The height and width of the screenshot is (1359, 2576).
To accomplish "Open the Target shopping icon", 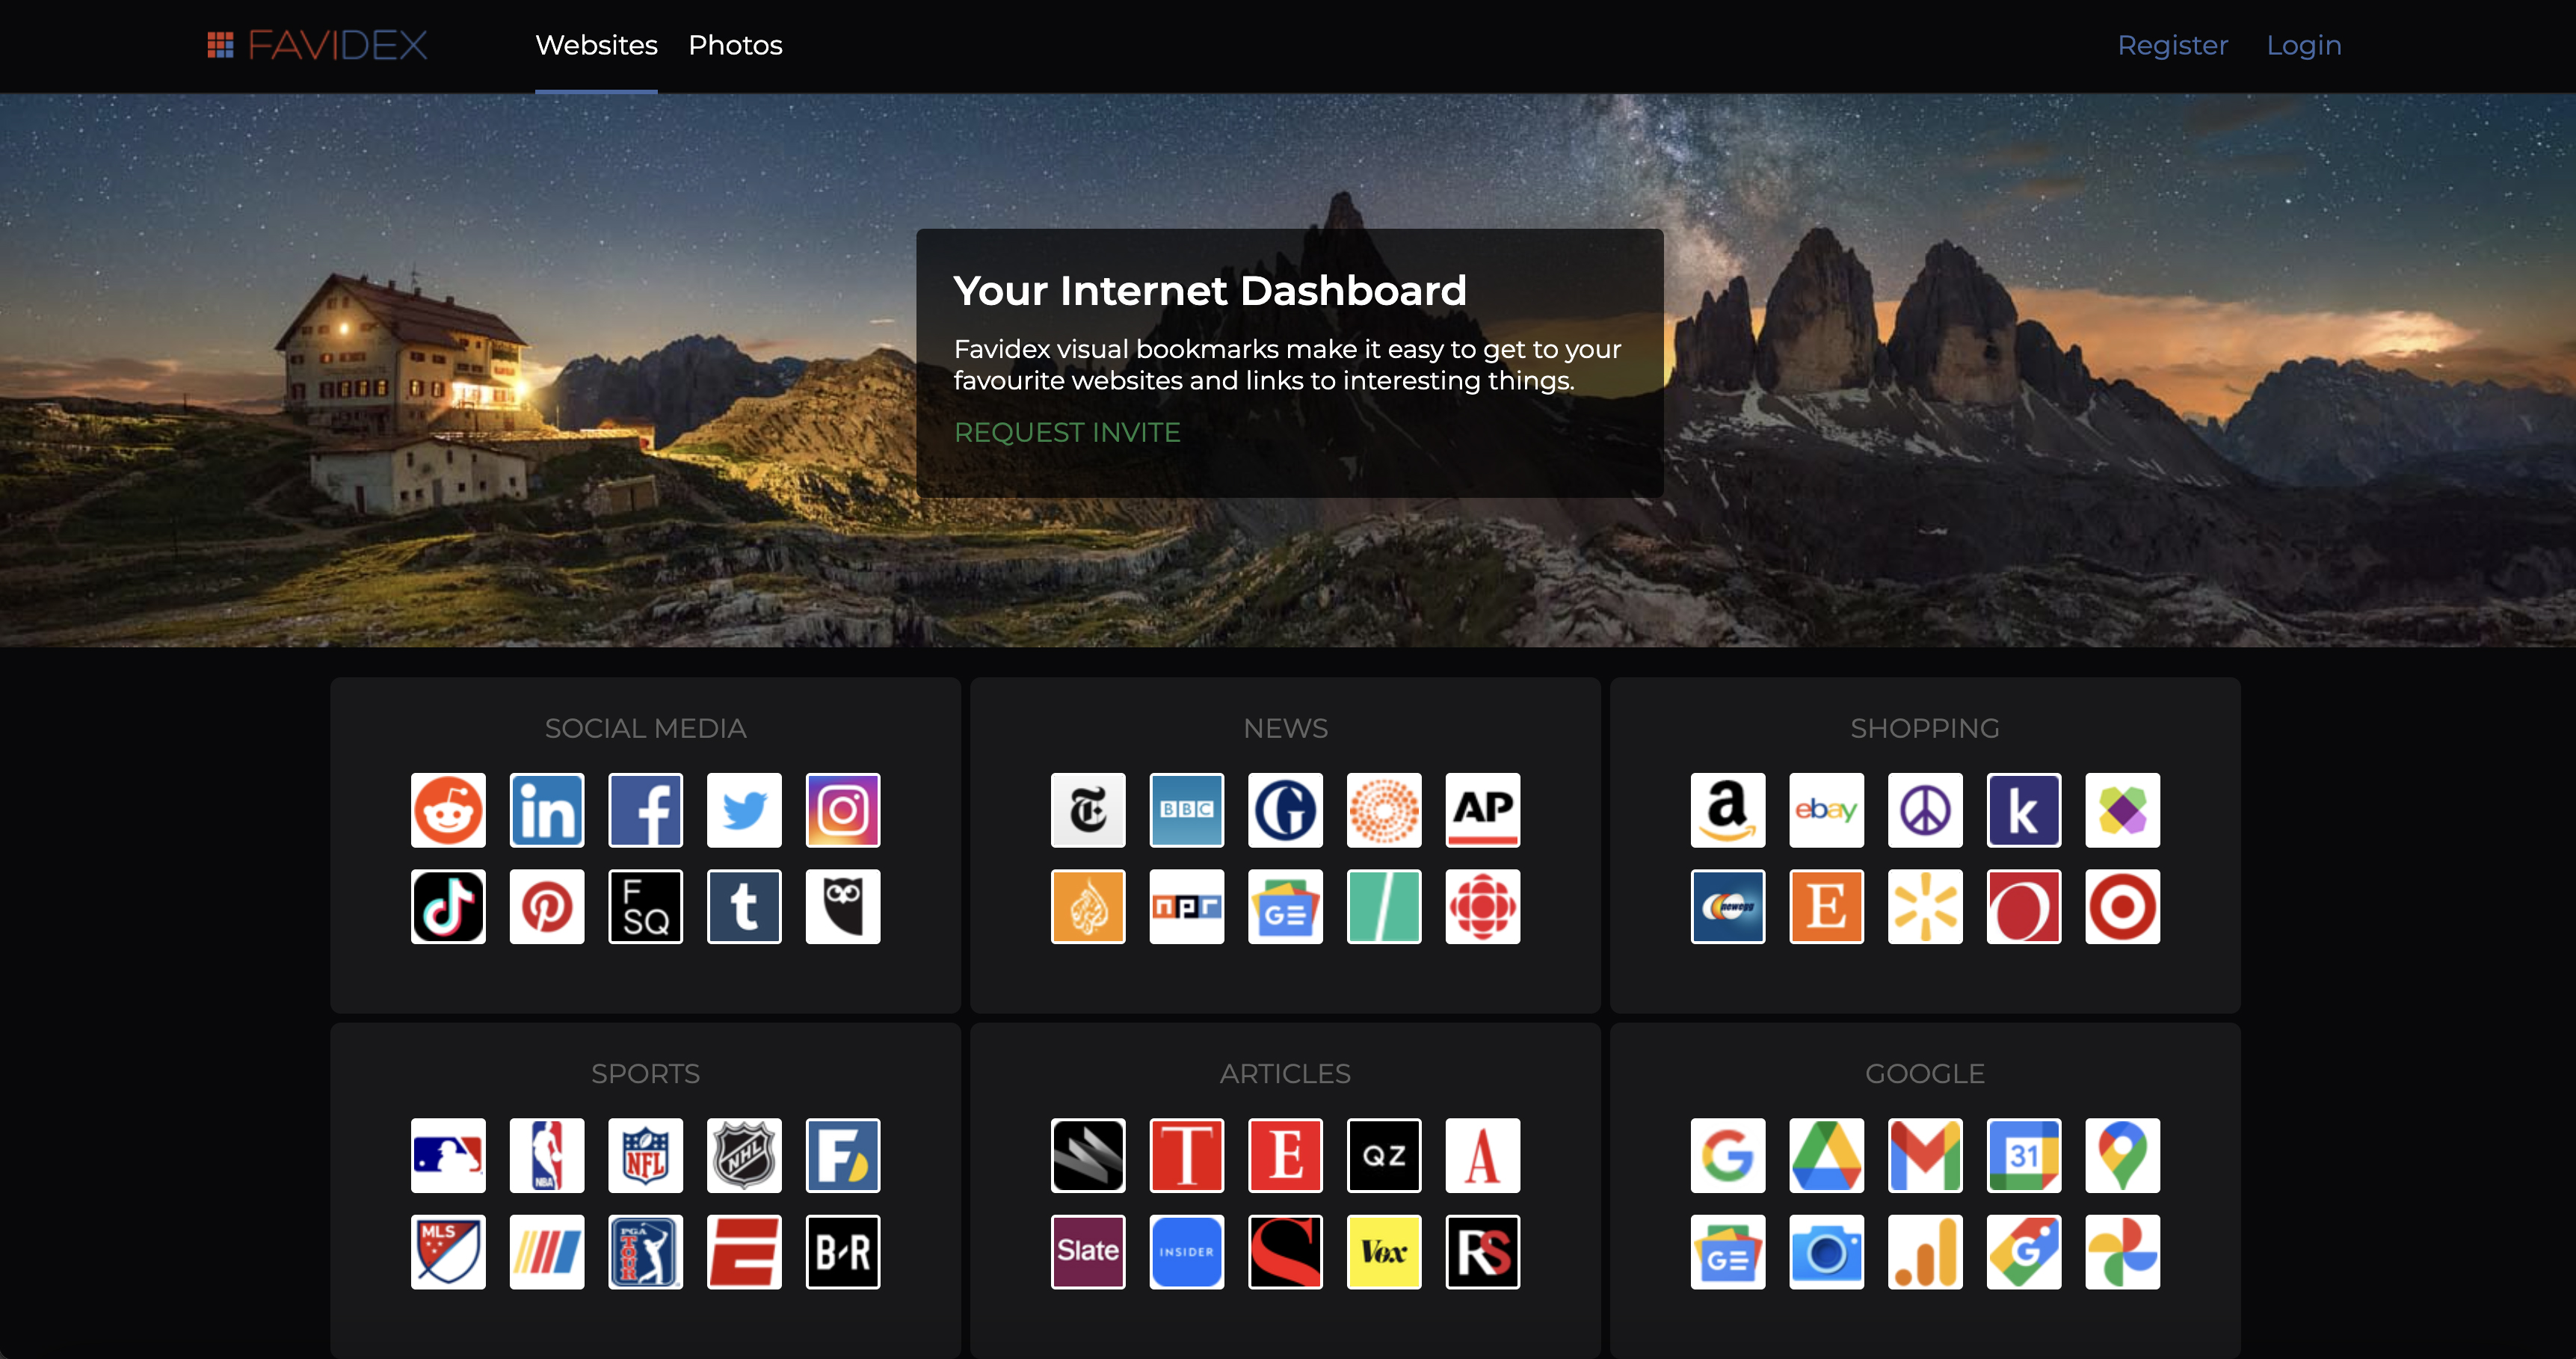I will [x=2122, y=906].
